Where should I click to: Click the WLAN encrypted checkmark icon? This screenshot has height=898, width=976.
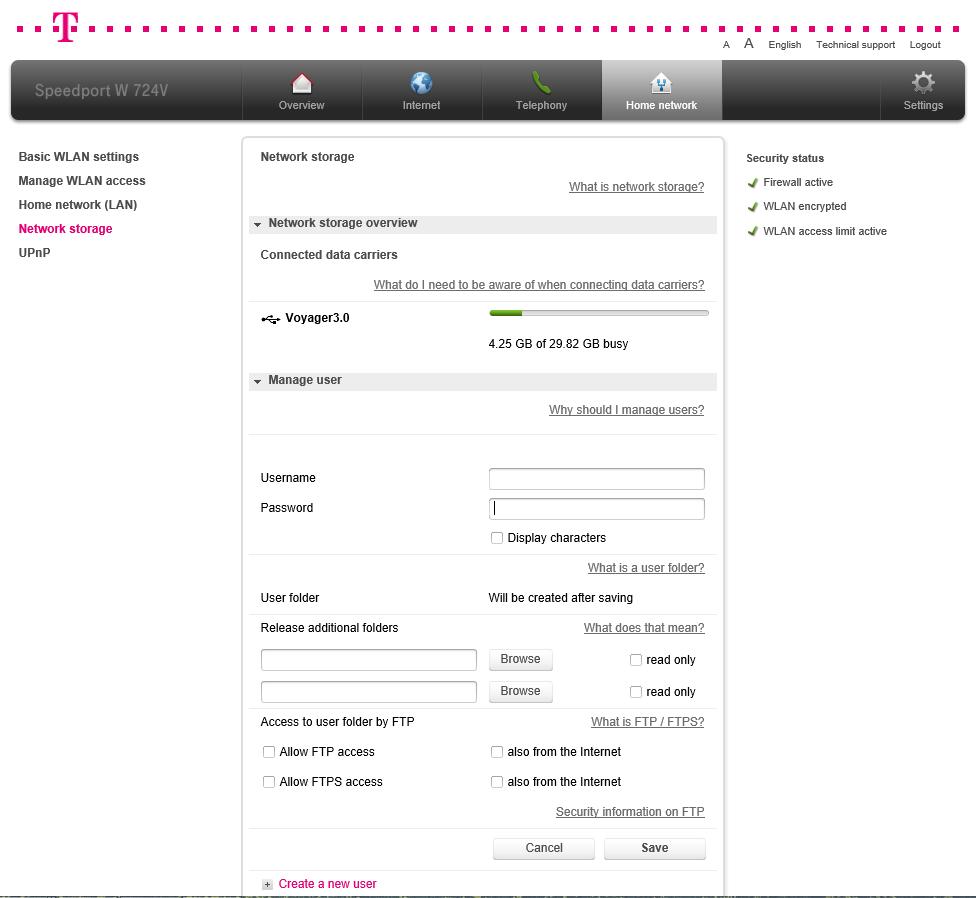pos(753,207)
